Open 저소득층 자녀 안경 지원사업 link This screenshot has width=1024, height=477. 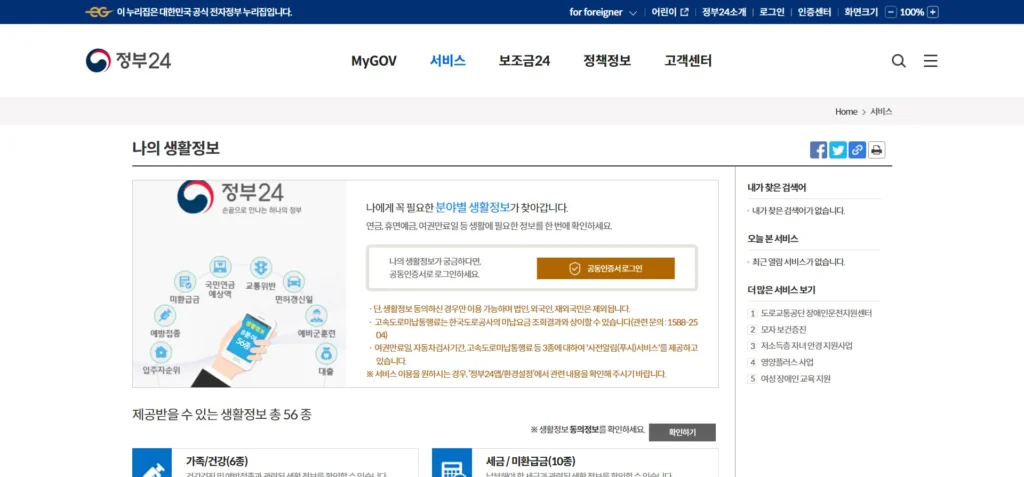pos(807,346)
